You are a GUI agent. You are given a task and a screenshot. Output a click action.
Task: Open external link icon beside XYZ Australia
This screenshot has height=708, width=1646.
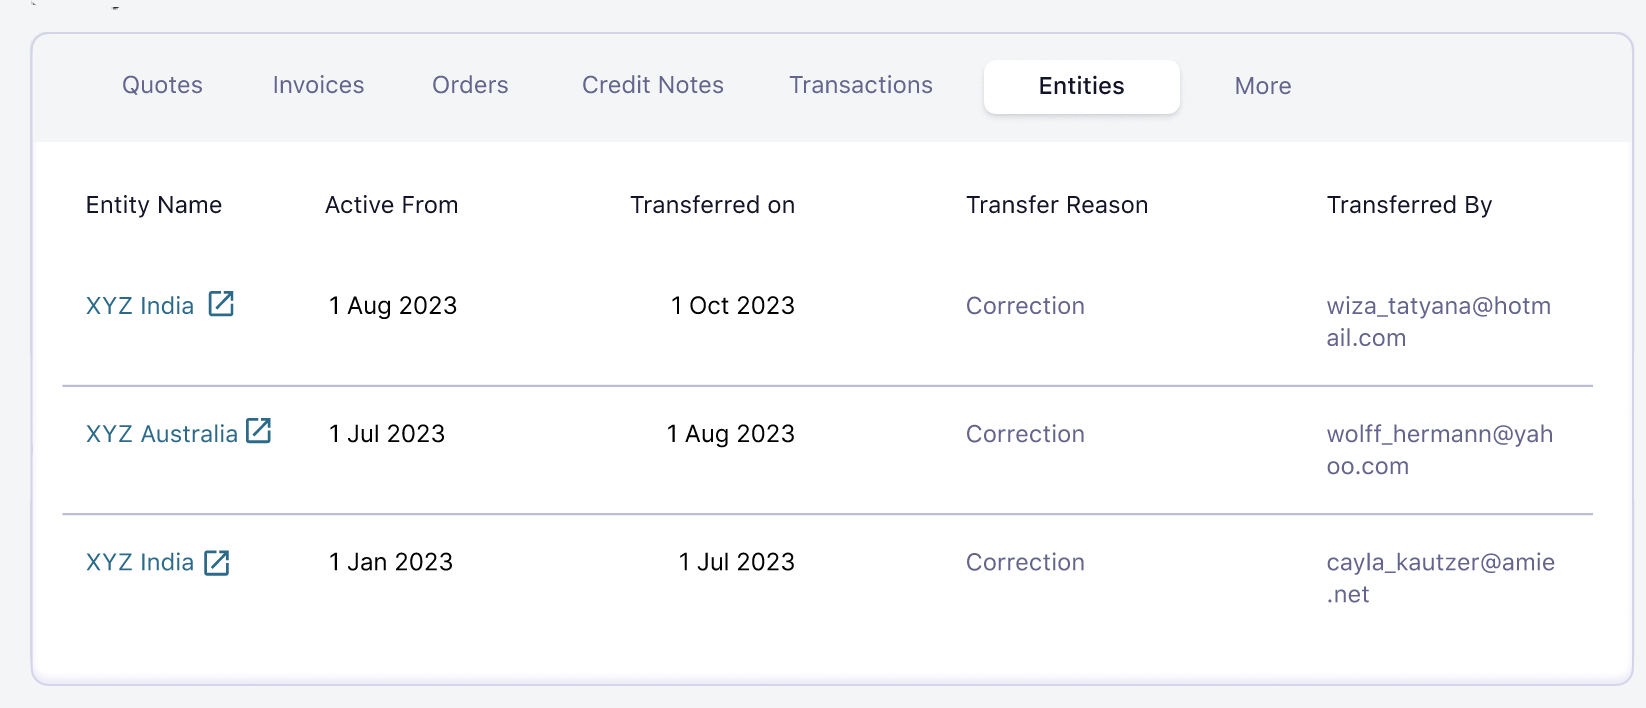pyautogui.click(x=259, y=431)
